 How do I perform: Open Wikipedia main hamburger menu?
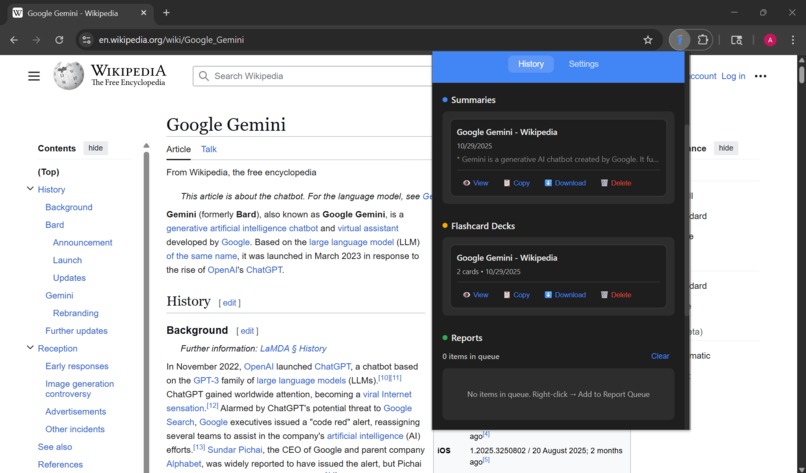tap(34, 76)
